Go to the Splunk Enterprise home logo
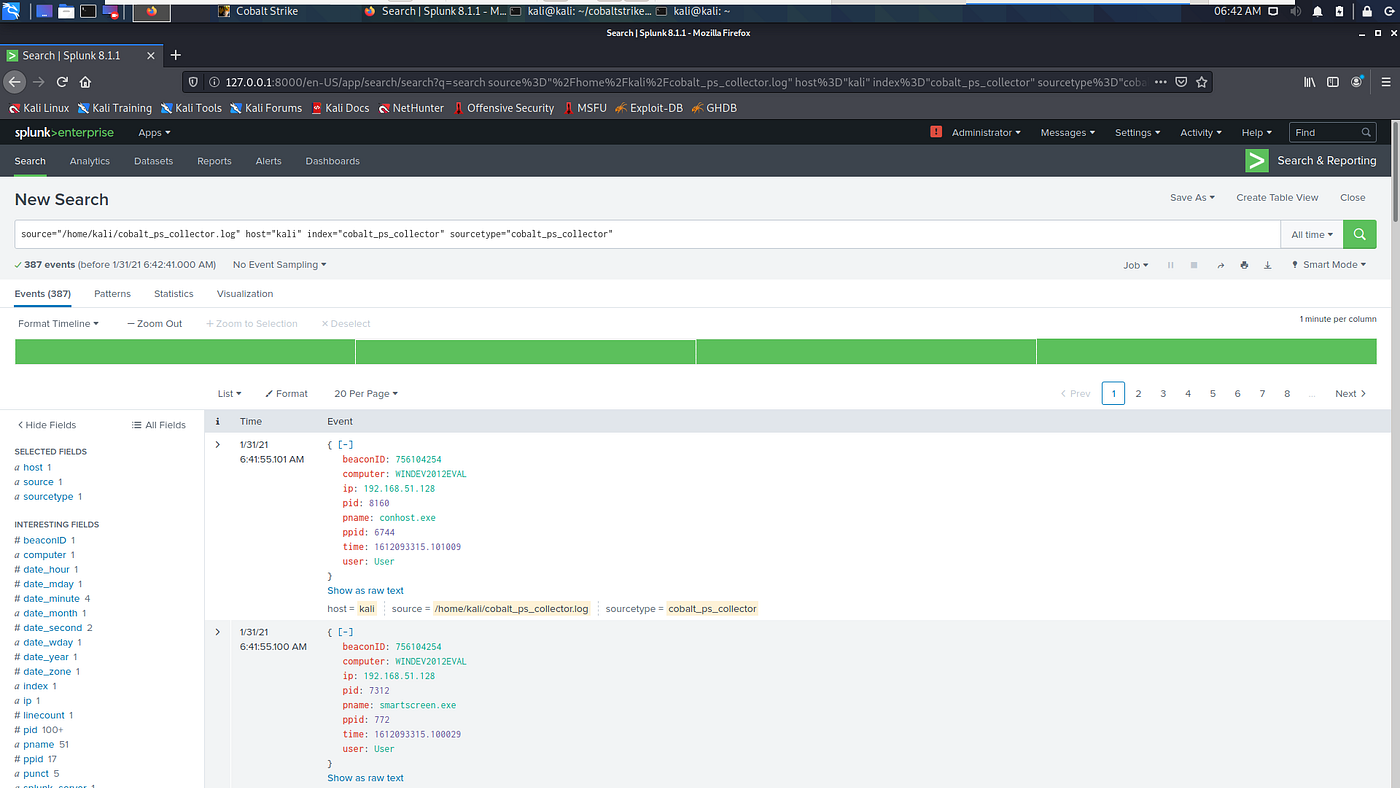This screenshot has height=788, width=1400. [x=64, y=133]
